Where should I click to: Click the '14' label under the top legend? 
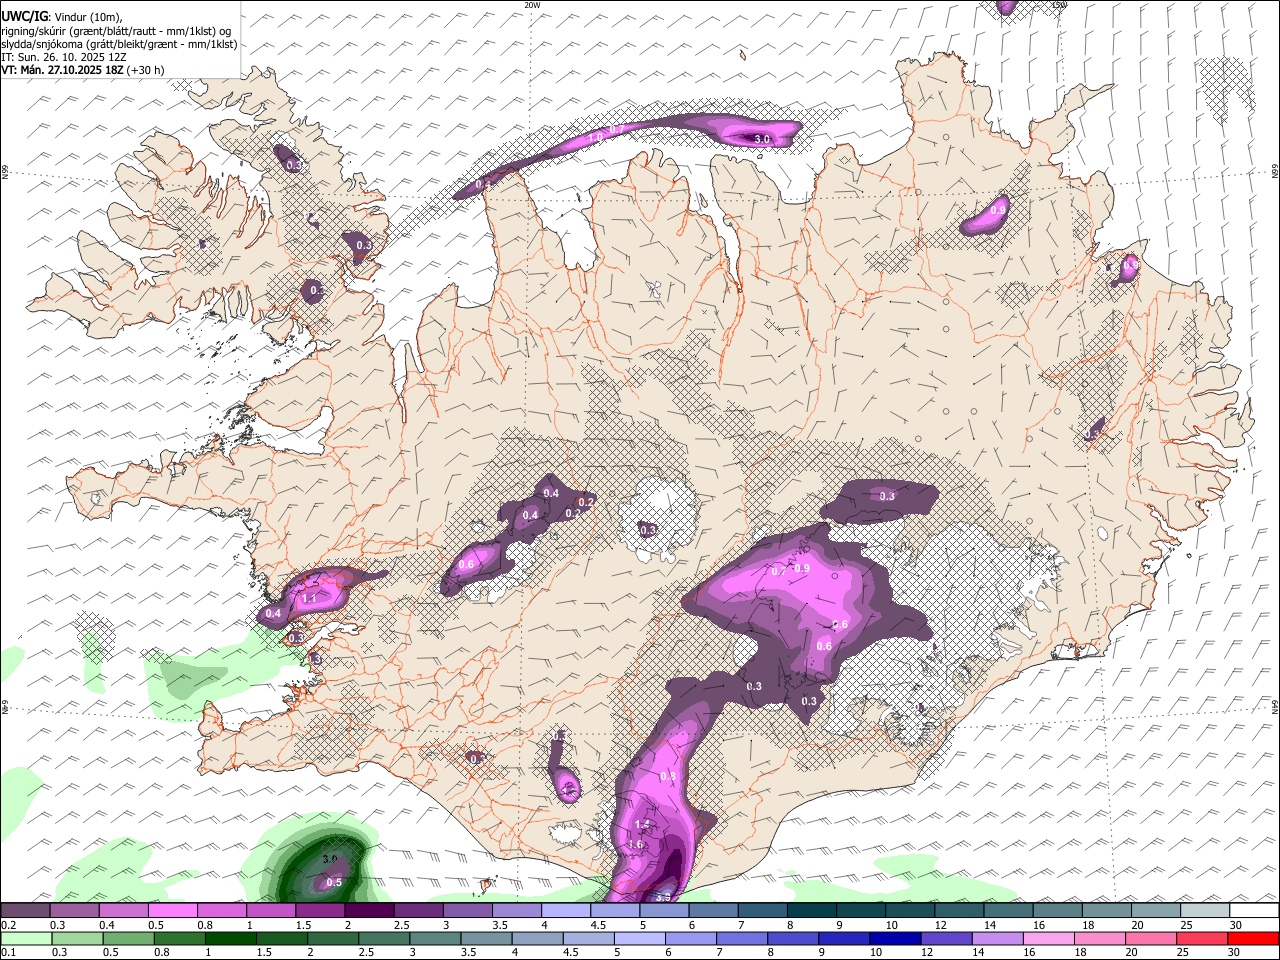point(990,925)
